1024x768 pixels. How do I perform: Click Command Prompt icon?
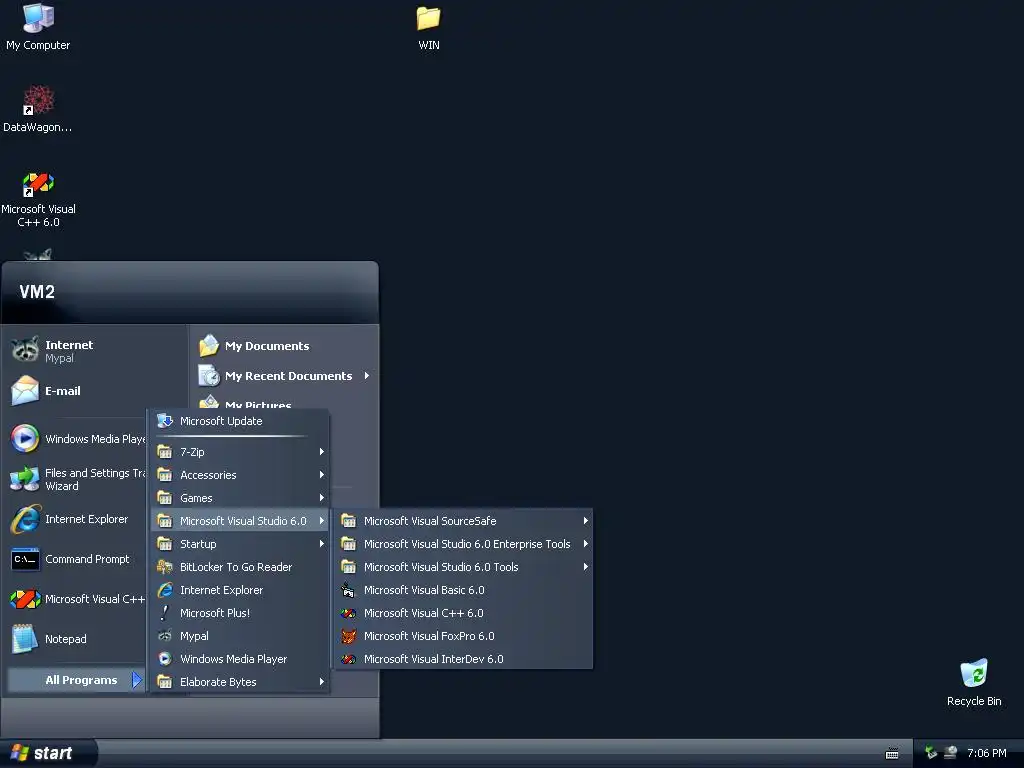point(25,559)
